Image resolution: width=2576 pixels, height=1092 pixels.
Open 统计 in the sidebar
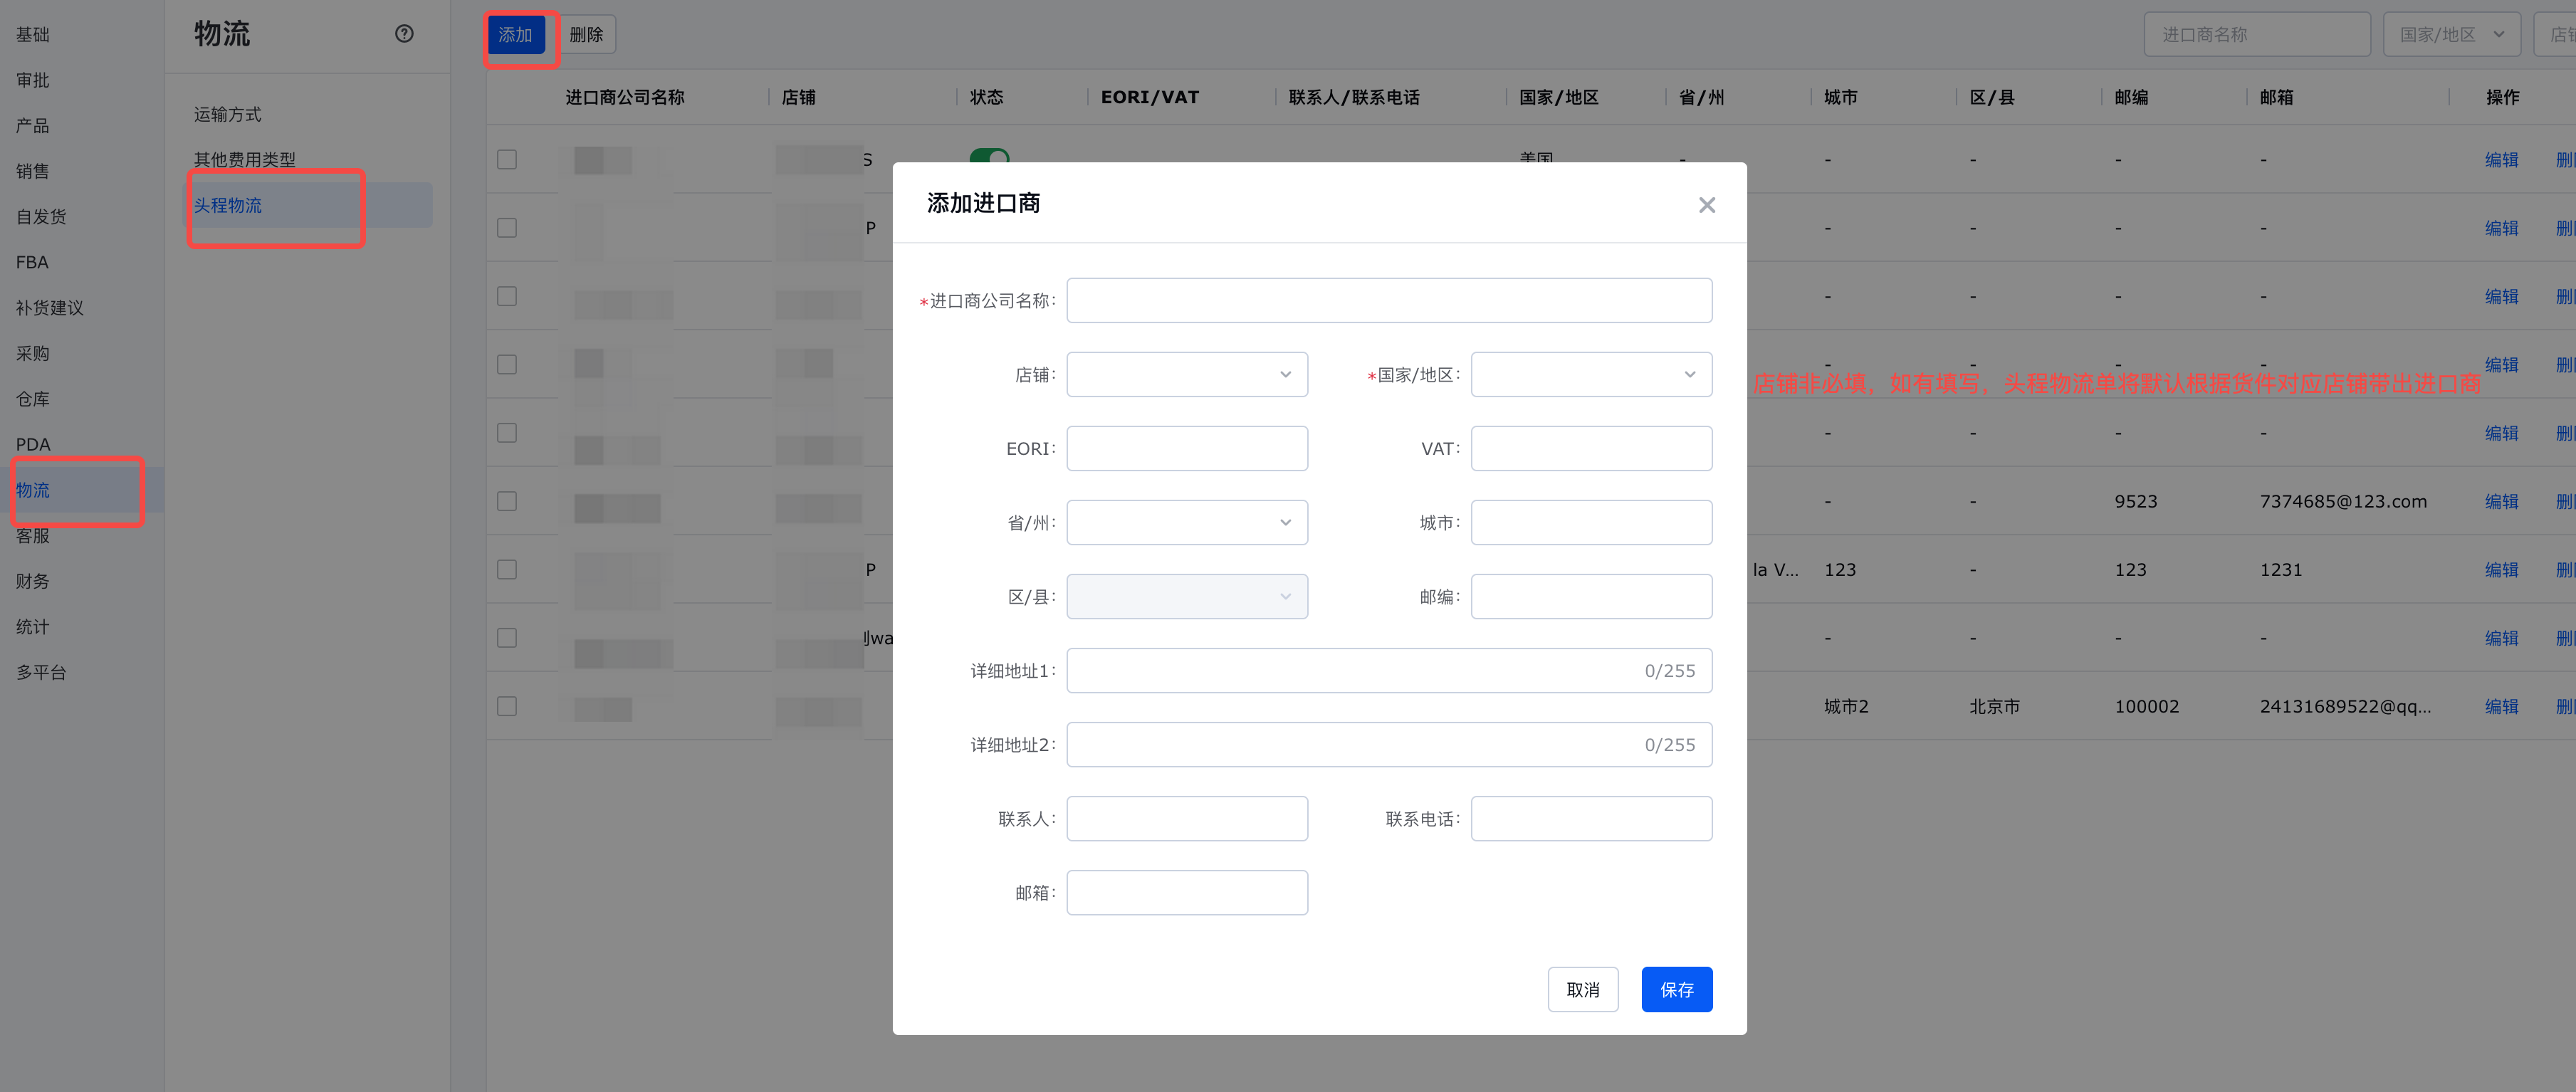33,626
